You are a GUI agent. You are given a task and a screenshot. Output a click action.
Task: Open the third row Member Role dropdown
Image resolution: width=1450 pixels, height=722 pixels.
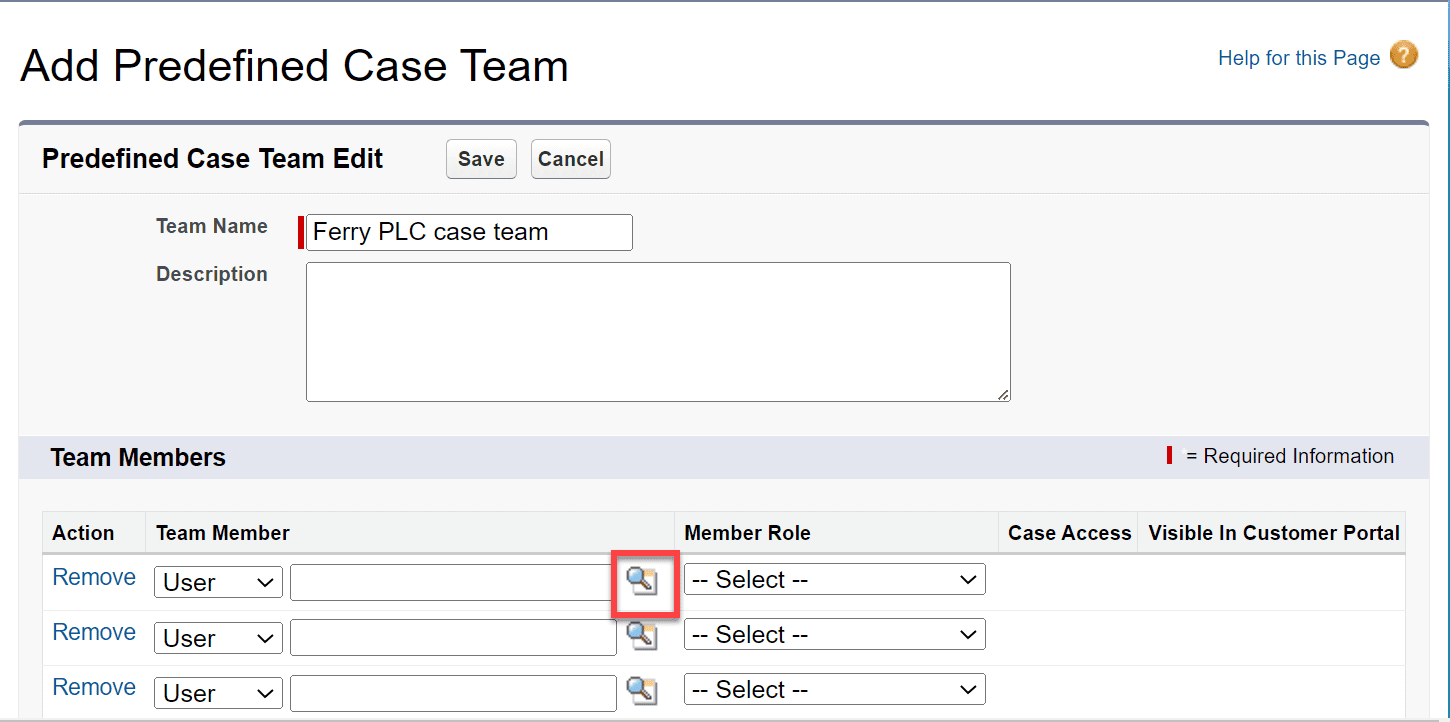pos(834,689)
